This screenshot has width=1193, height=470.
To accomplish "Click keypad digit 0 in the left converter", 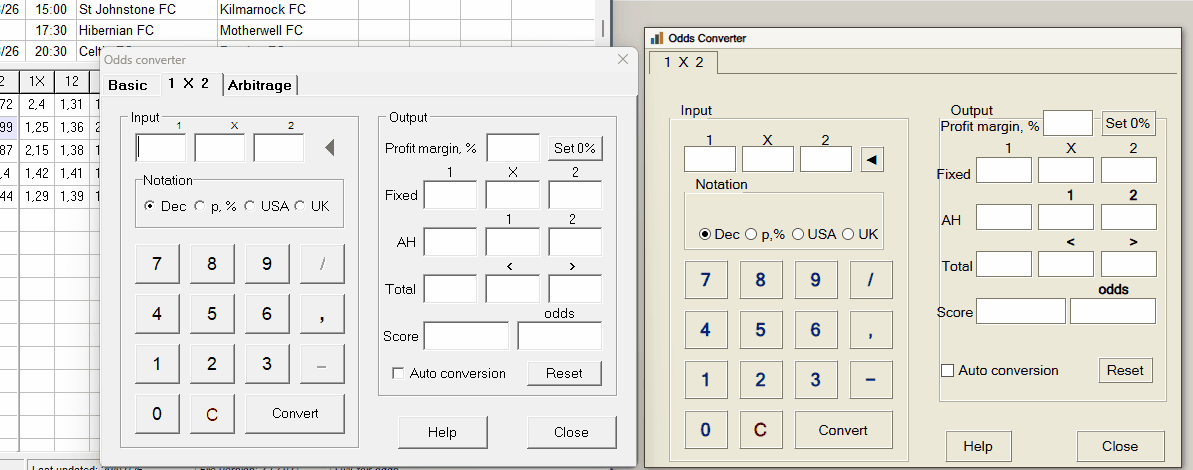I will (x=157, y=414).
